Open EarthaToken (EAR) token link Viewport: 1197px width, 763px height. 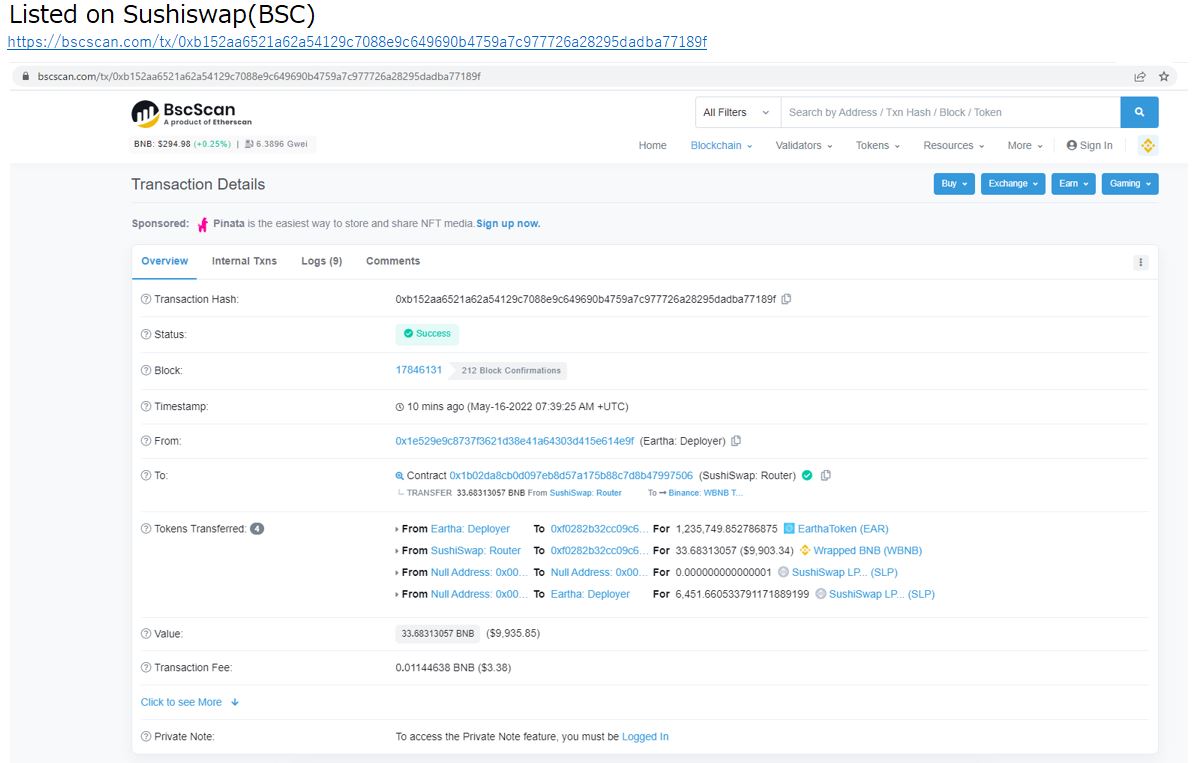tap(843, 529)
